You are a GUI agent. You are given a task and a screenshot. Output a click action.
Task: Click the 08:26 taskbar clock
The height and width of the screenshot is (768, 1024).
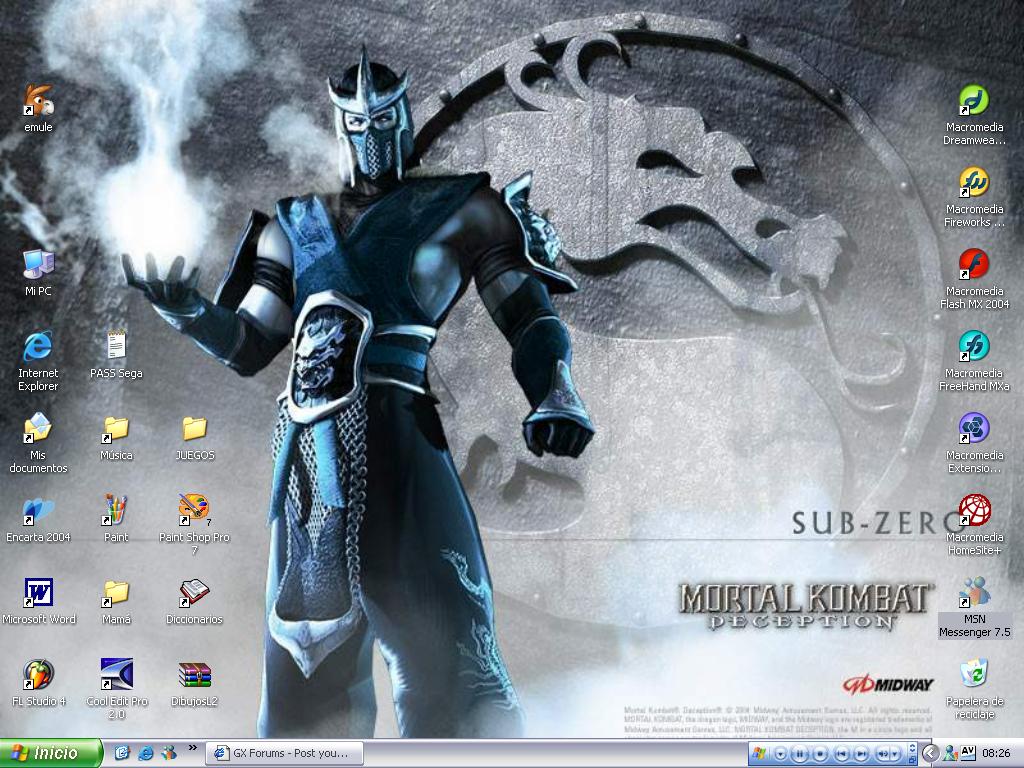tap(996, 754)
